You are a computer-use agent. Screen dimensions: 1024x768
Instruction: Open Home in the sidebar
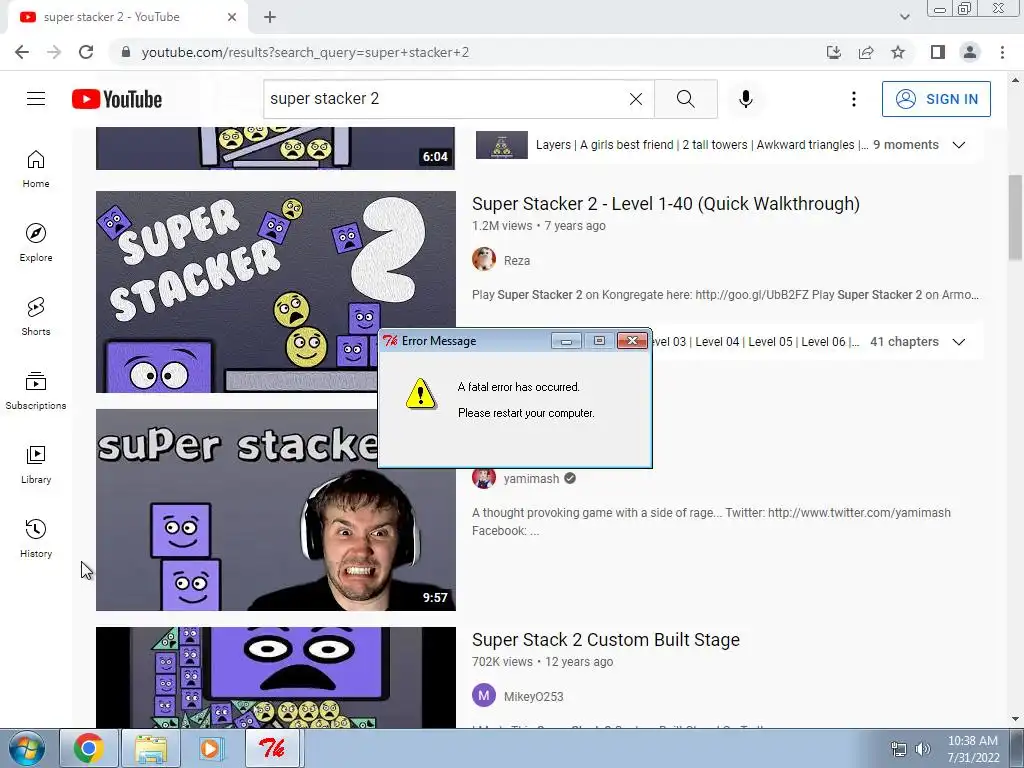point(36,169)
